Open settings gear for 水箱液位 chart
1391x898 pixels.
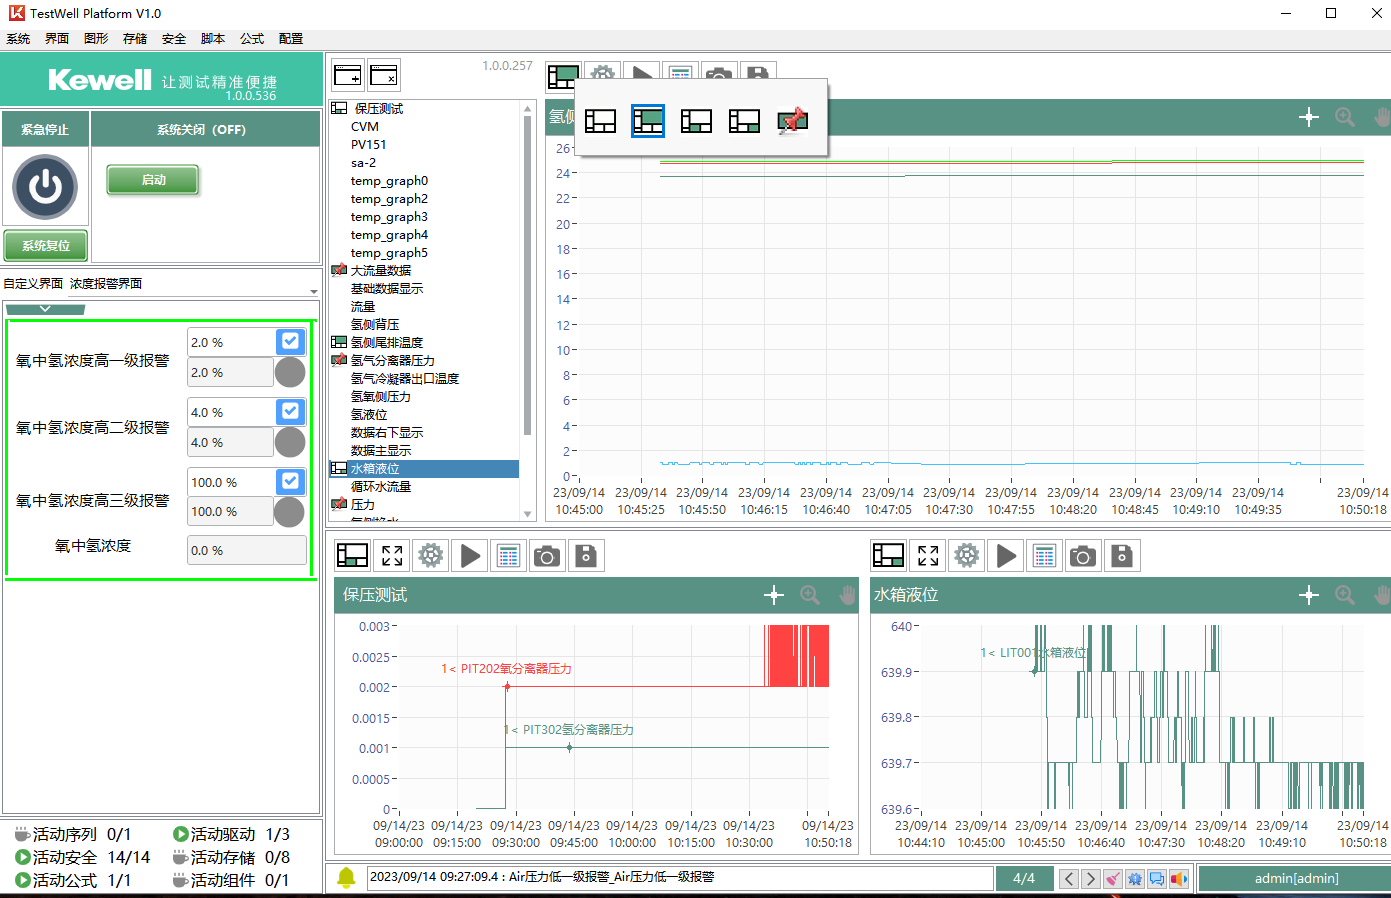966,556
